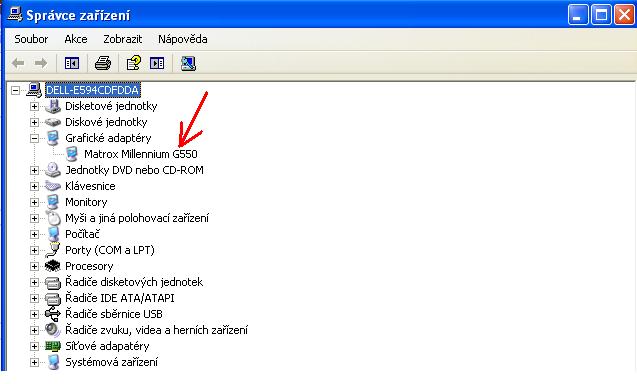The height and width of the screenshot is (384, 637).
Task: Click the Klávesnice keyboard icon
Action: pyautogui.click(x=53, y=186)
